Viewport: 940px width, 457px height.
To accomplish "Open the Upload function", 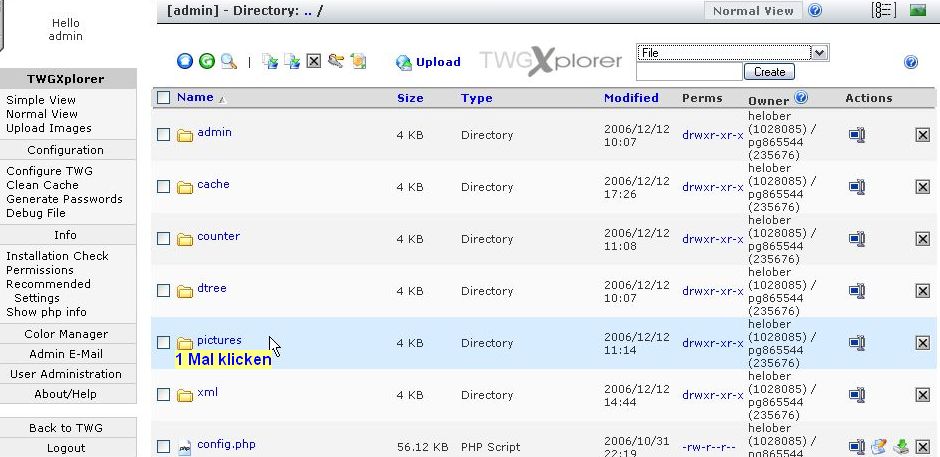I will pos(428,62).
